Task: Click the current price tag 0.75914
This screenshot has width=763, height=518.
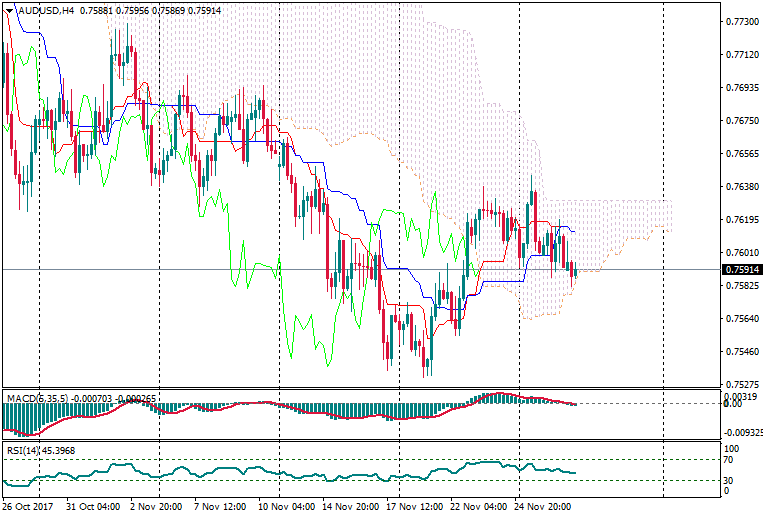Action: (x=739, y=270)
